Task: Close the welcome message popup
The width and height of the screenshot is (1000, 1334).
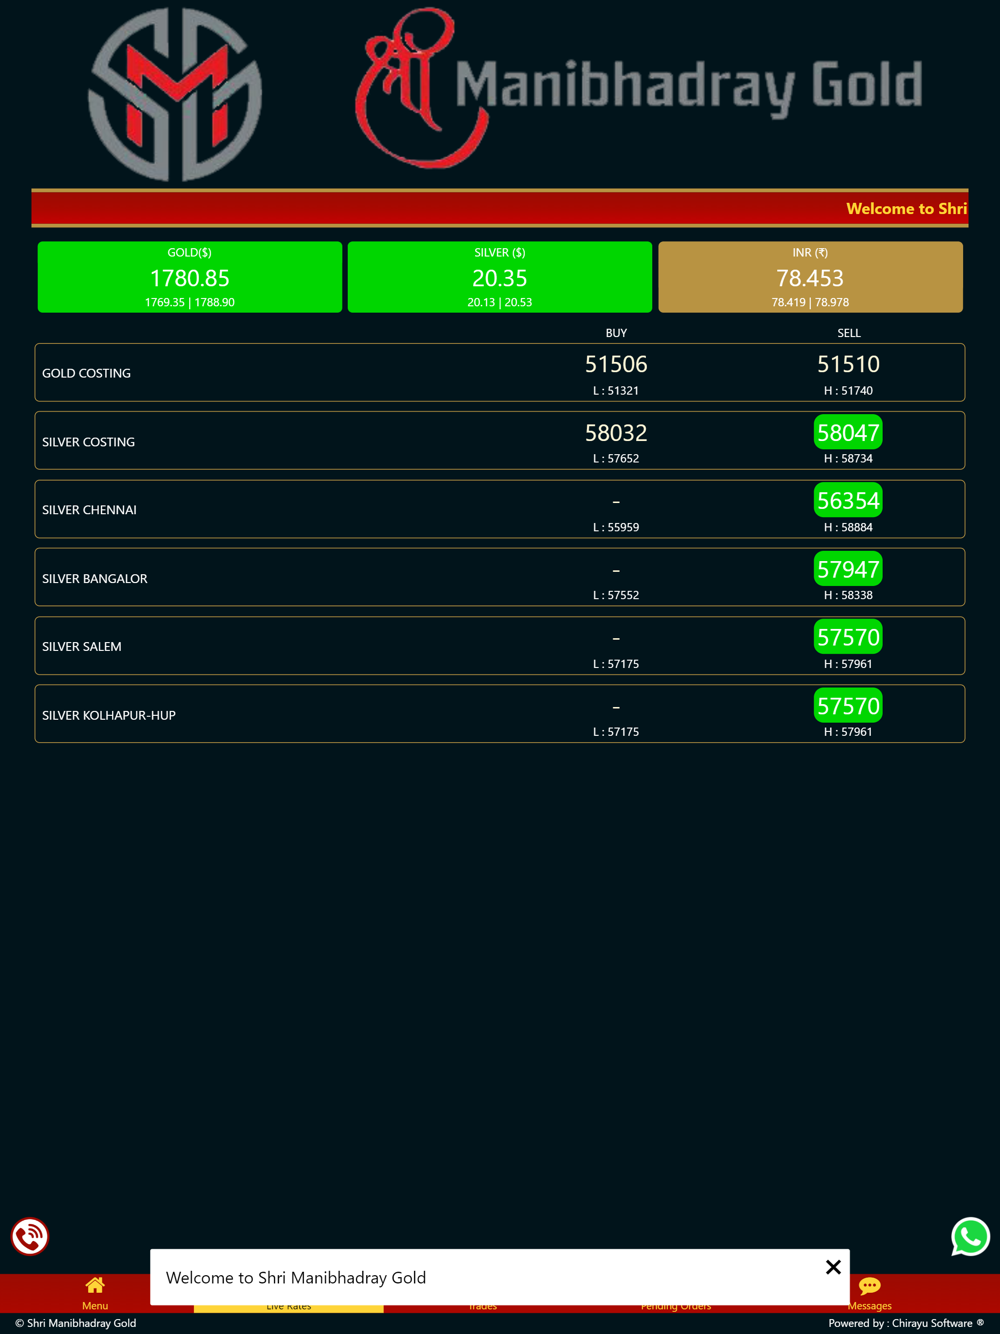Action: pos(833,1267)
